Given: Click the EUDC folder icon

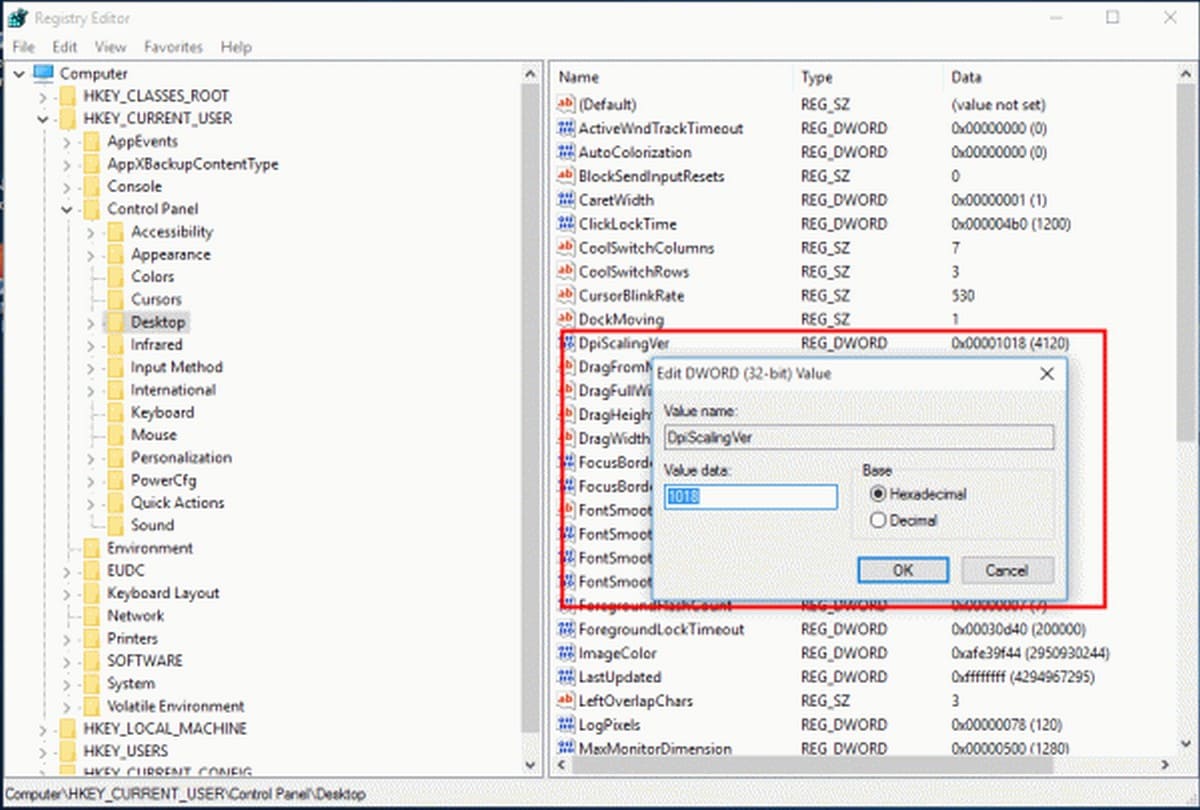Looking at the screenshot, I should pos(91,571).
